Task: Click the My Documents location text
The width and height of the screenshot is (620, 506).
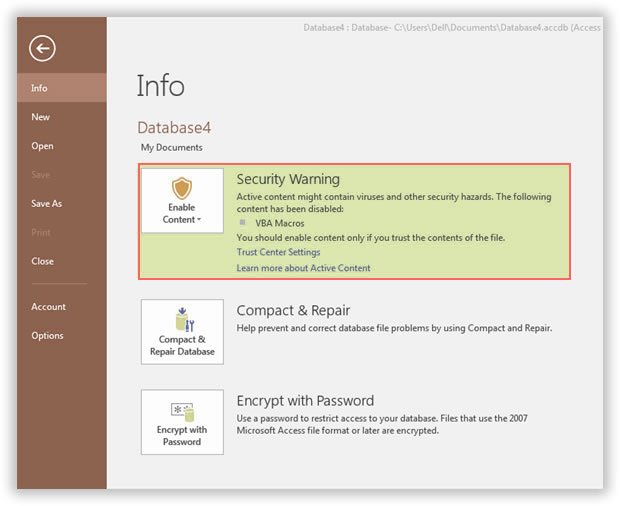Action: point(171,148)
